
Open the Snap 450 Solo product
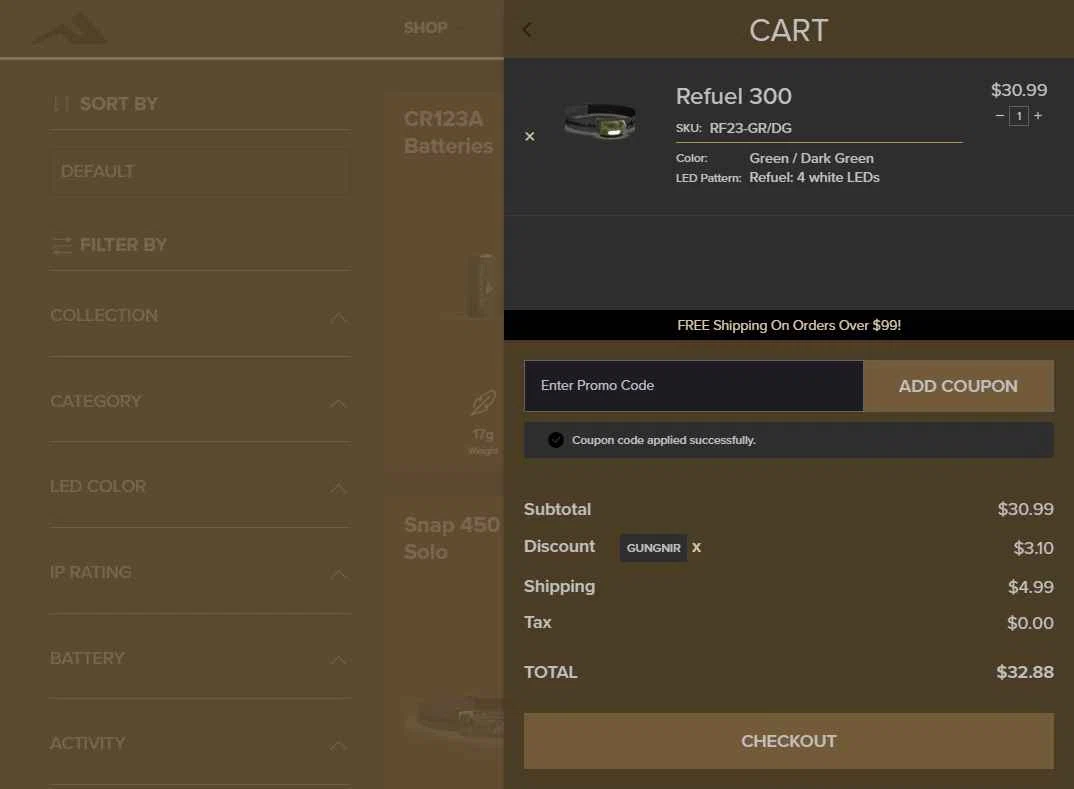pos(451,538)
